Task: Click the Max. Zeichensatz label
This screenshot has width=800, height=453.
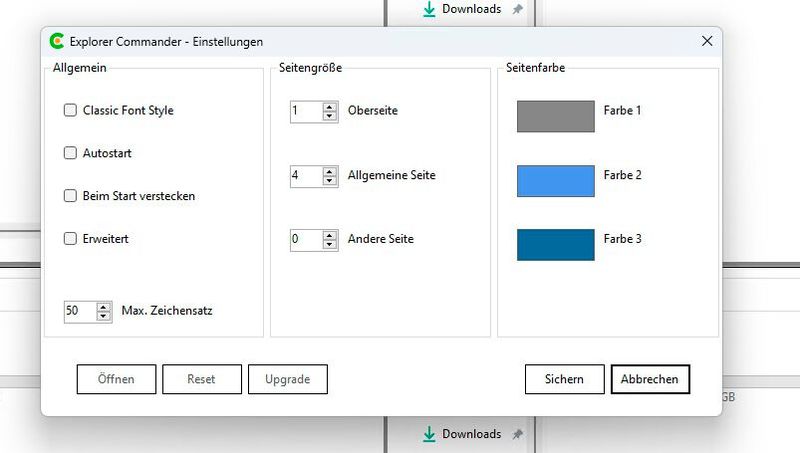Action: (167, 311)
